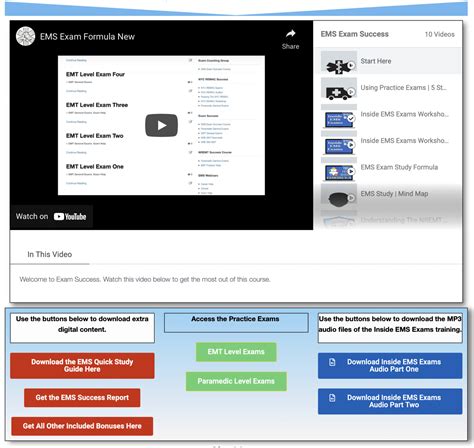Viewport: 474px width, 448px height.
Task: Click document icon on Audio Part Two button
Action: click(x=332, y=398)
